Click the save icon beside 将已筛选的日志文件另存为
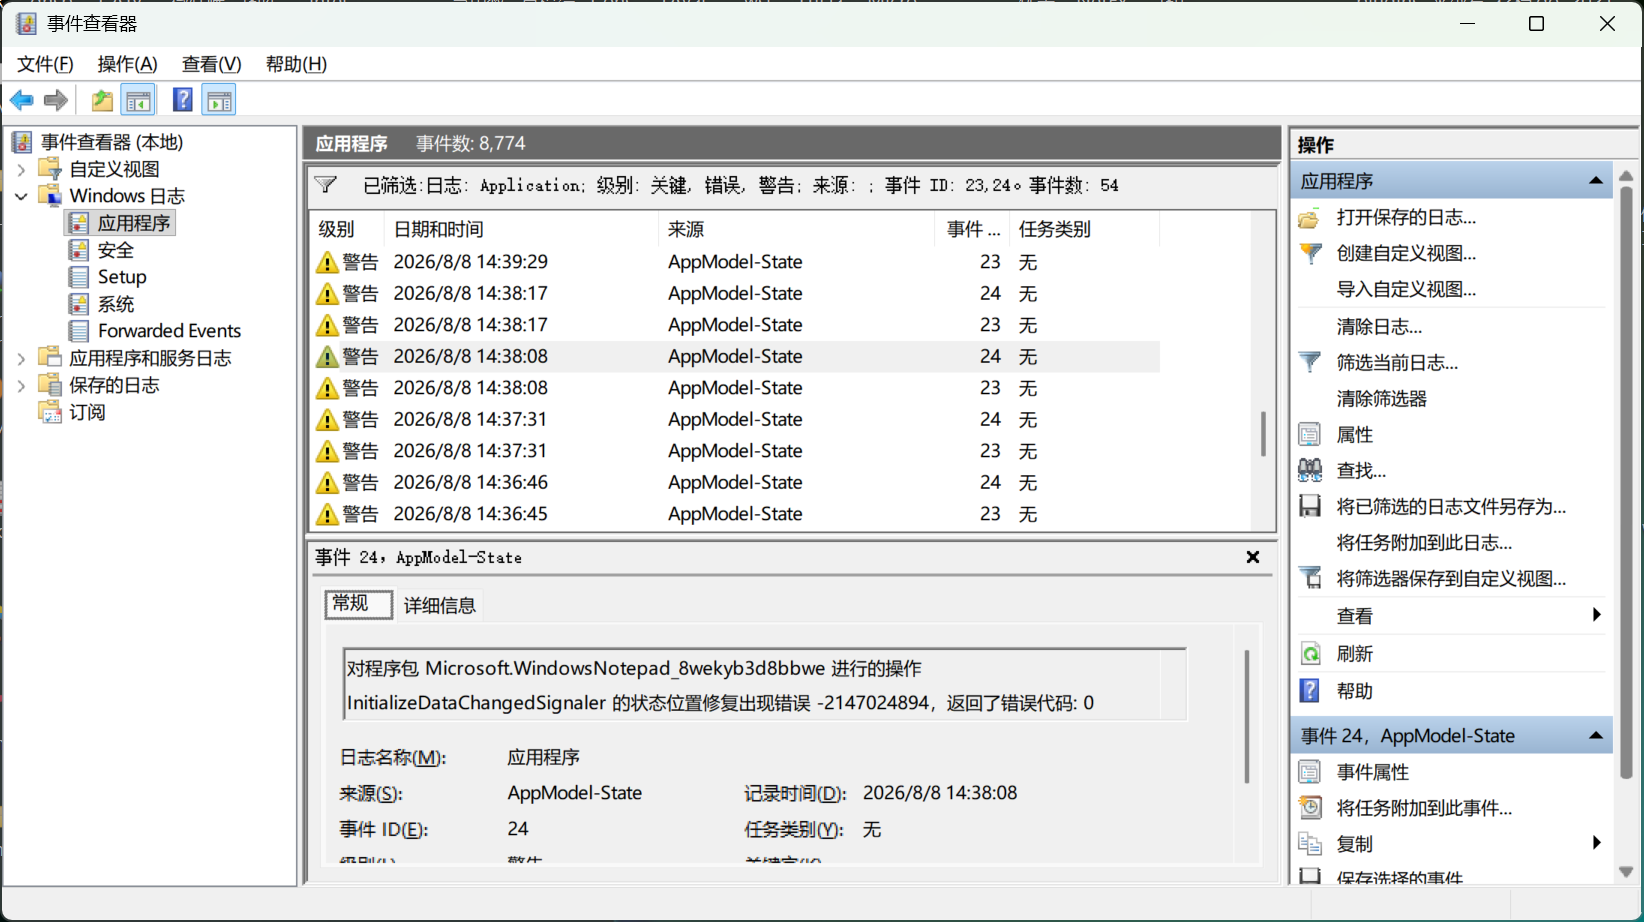Viewport: 1644px width, 922px height. point(1309,506)
